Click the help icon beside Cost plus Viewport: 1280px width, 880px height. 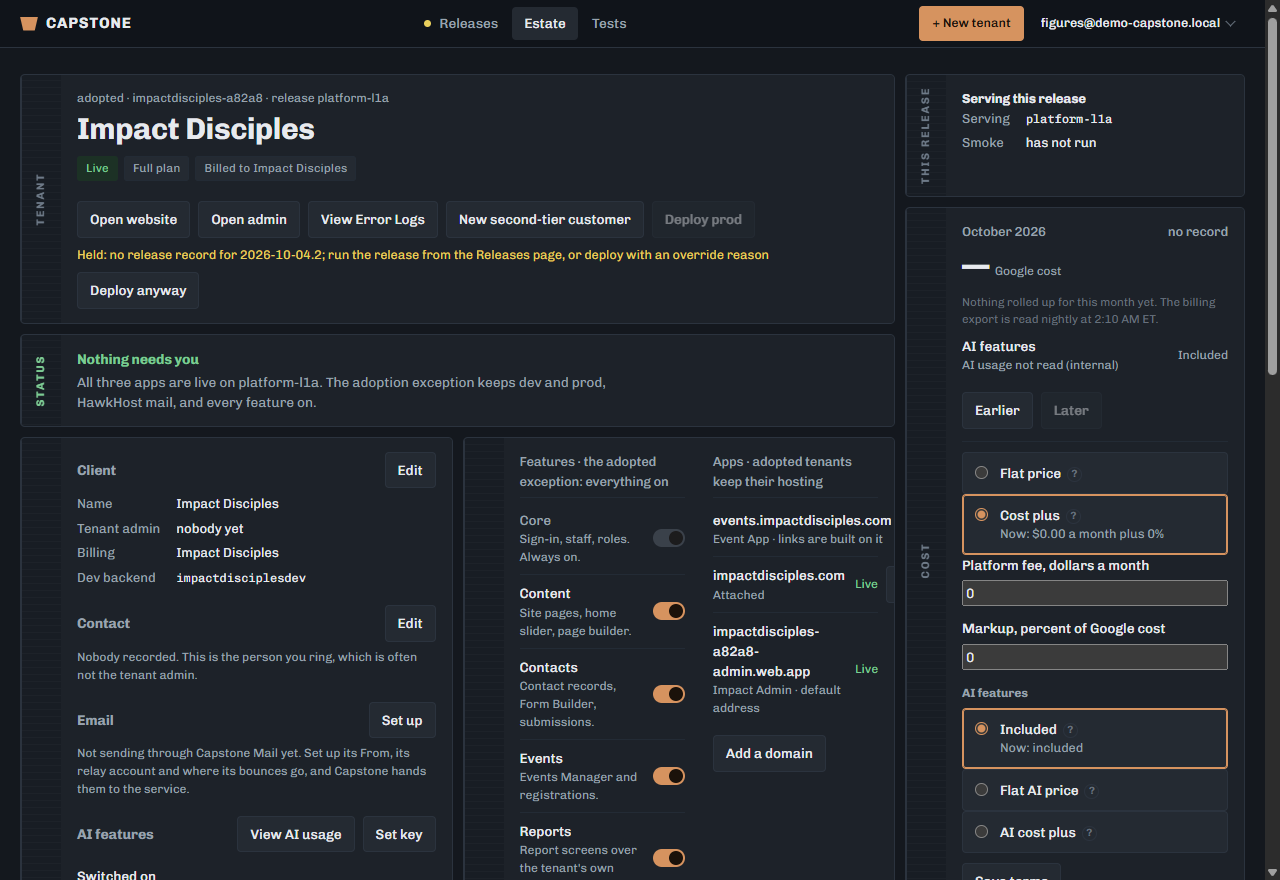click(x=1074, y=516)
